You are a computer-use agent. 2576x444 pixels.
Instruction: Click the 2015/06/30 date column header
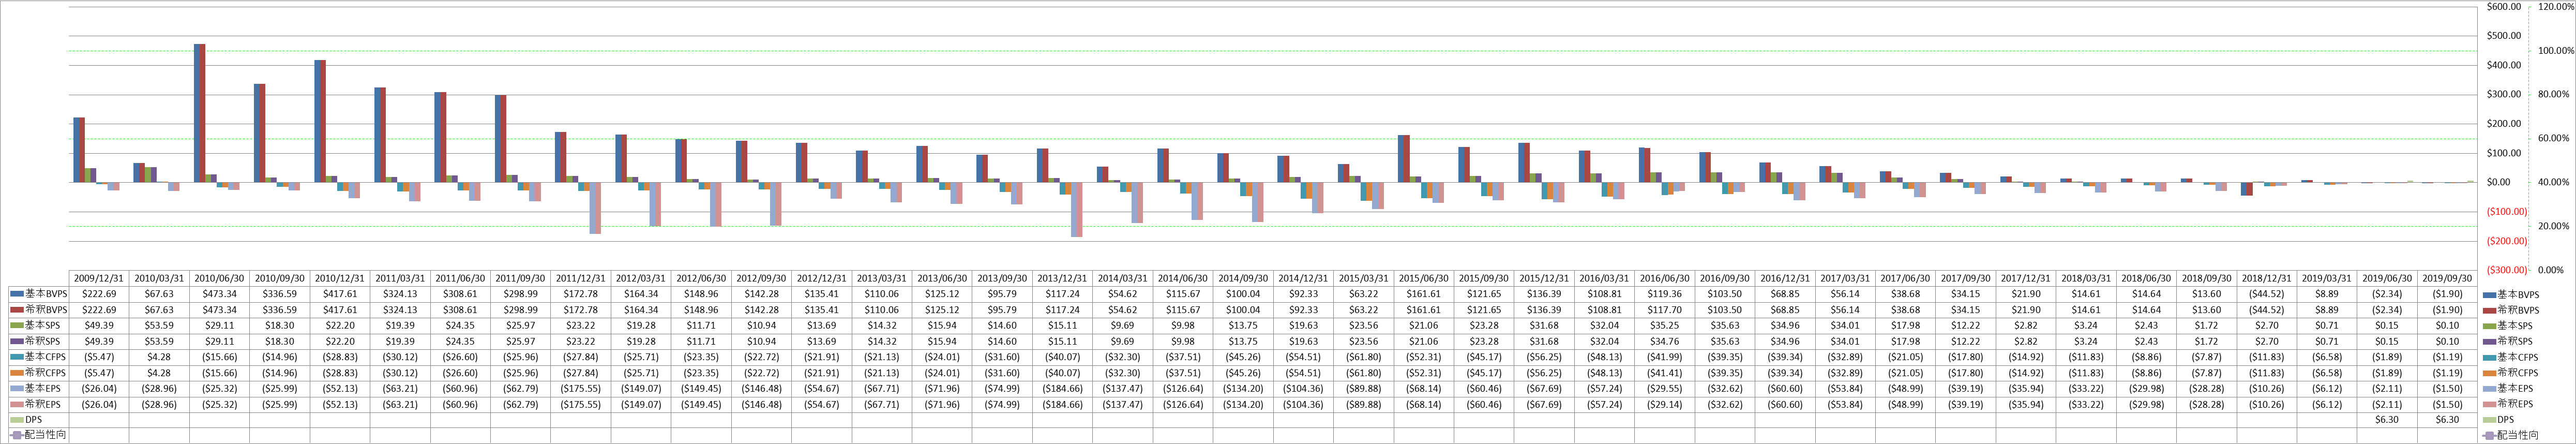1424,278
